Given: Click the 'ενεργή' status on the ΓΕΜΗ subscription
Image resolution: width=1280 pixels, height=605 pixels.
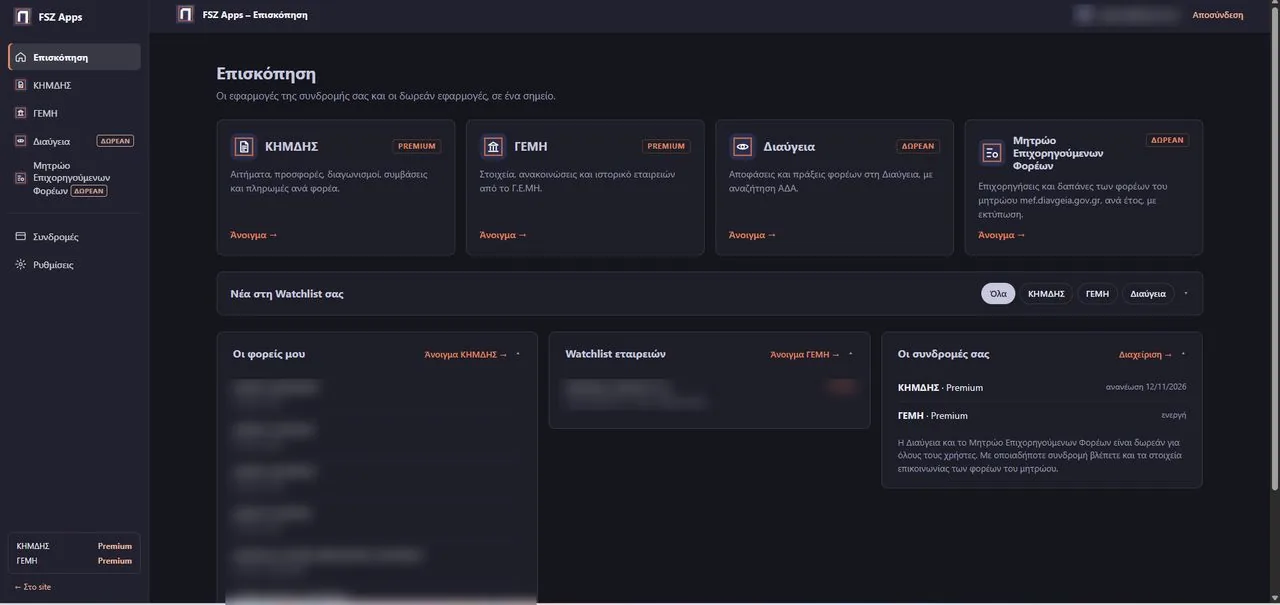Looking at the screenshot, I should 1174,414.
